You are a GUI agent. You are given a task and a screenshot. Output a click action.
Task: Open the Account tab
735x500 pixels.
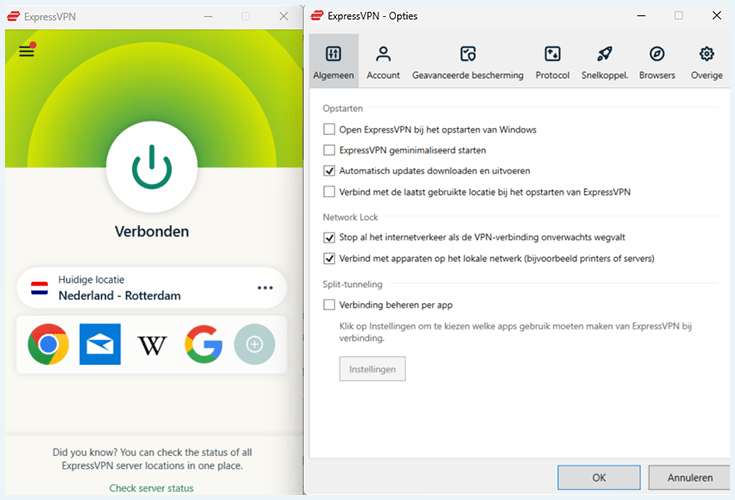click(x=383, y=61)
